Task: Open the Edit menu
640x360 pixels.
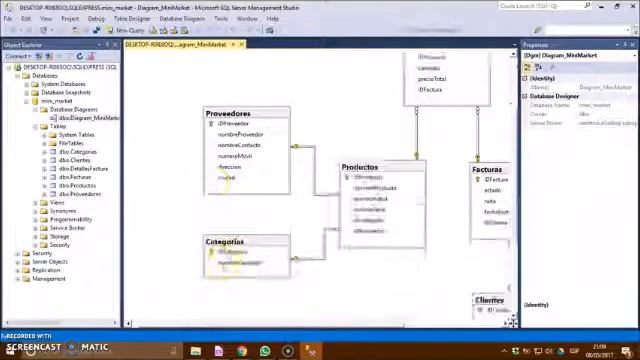Action: click(x=26, y=19)
